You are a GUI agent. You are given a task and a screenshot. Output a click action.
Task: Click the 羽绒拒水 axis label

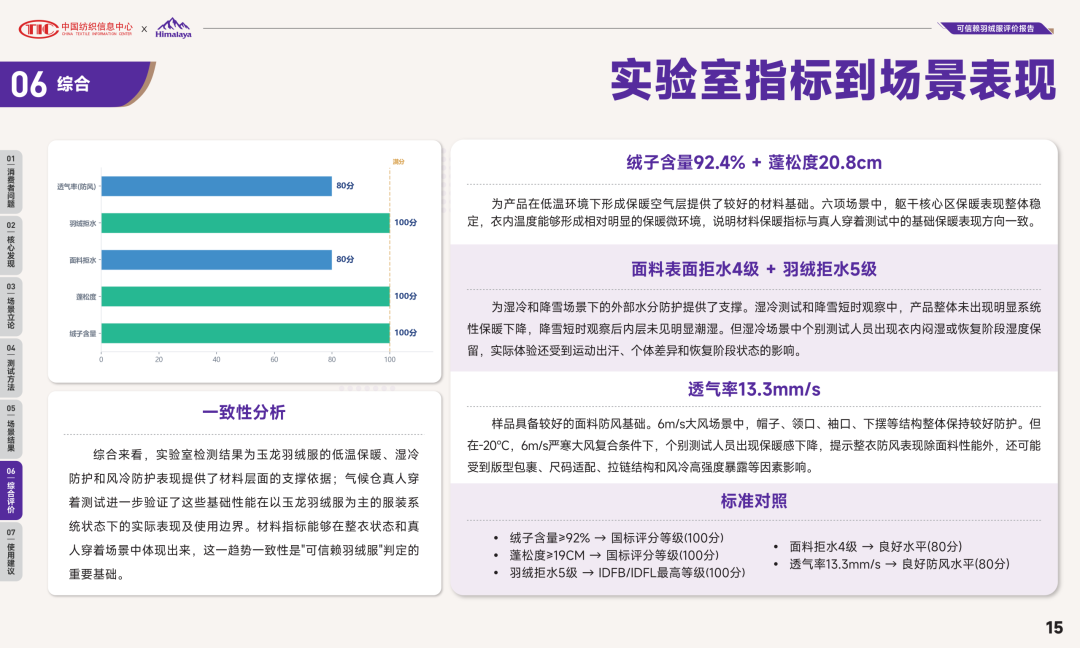[x=83, y=223]
